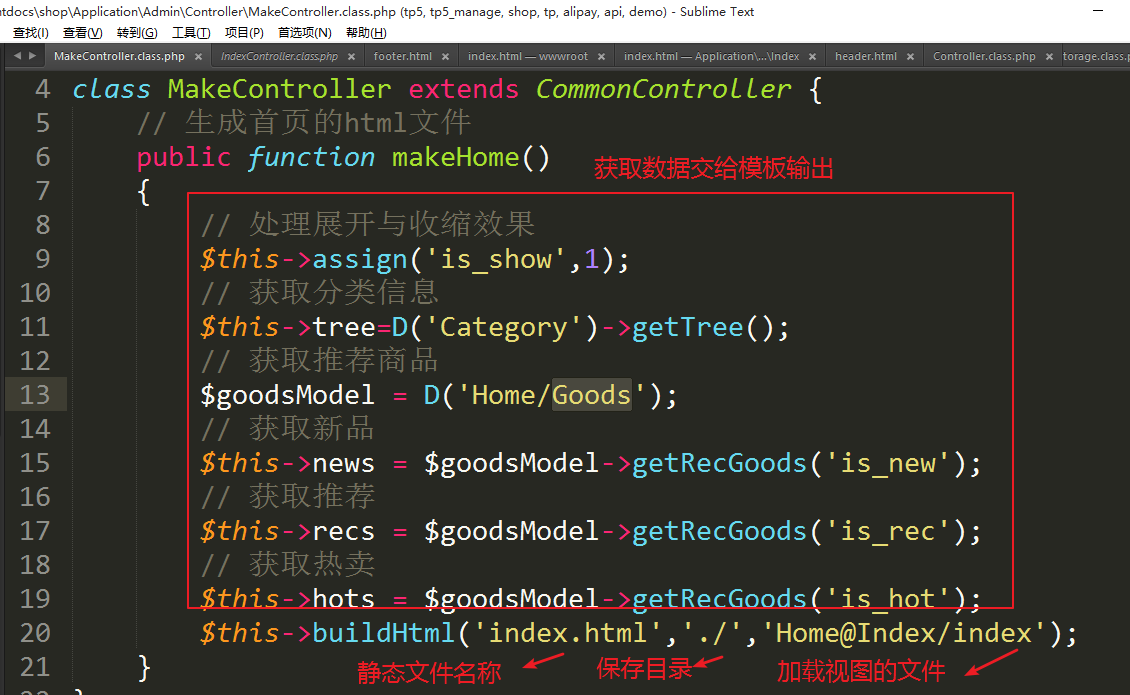Open the 转到(G) menu

coord(137,33)
